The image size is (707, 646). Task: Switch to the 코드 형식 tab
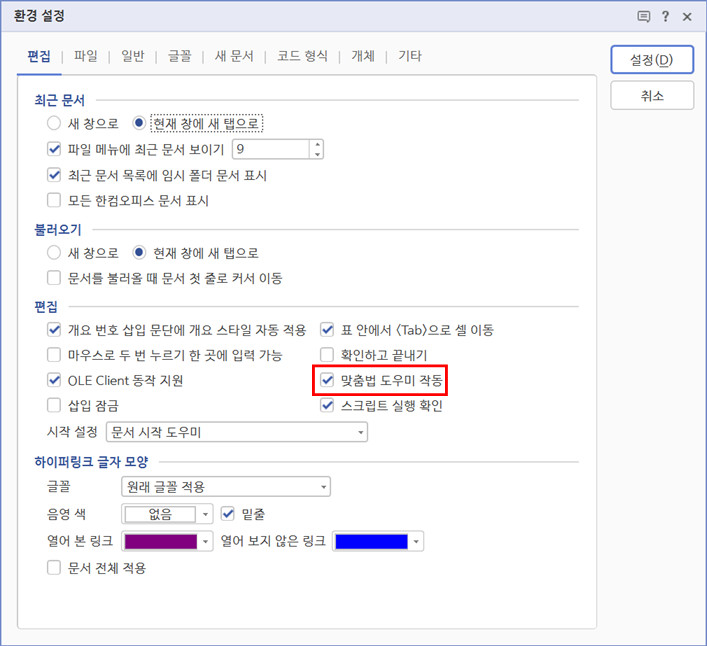click(302, 56)
